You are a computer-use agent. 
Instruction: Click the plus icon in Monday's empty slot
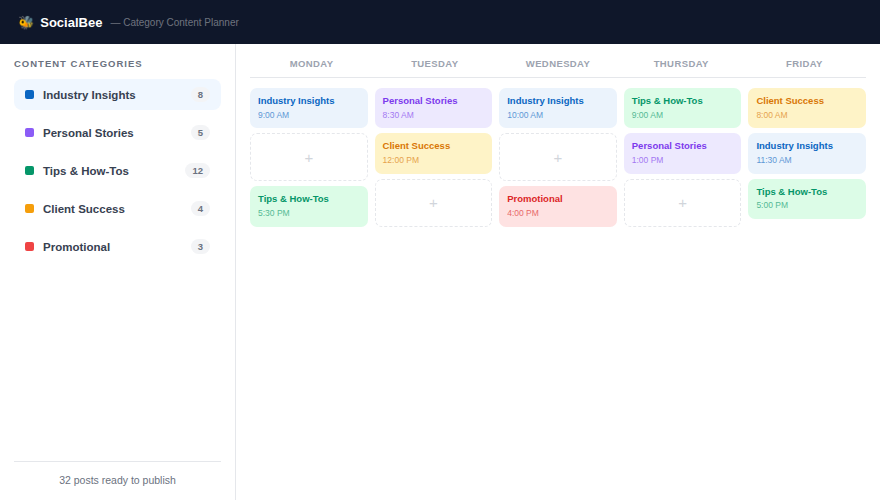[x=308, y=158]
